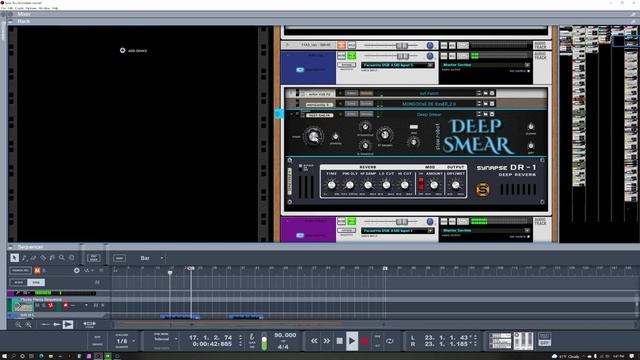
Task: Click the gold Synapse logo on DR-1
Action: pos(483,189)
